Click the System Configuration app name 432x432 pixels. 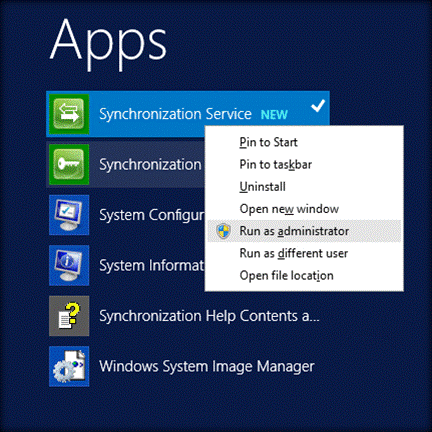[152, 215]
